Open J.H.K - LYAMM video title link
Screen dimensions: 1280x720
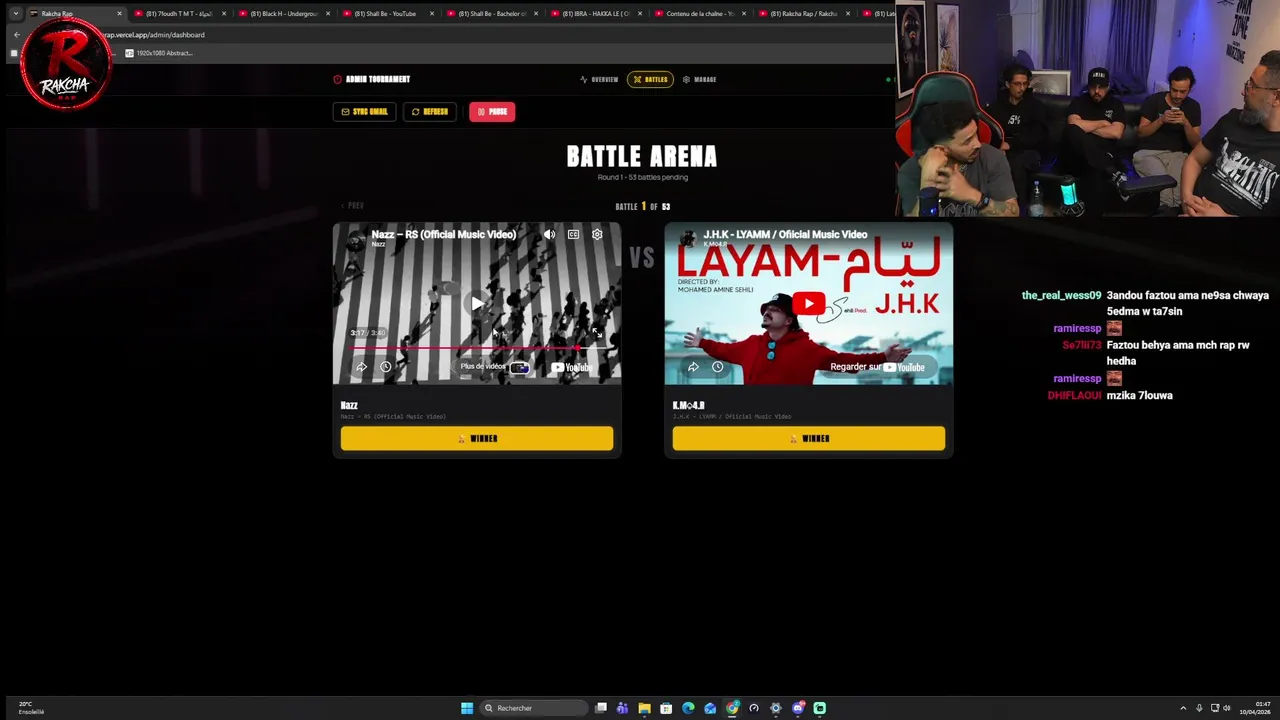click(x=785, y=234)
